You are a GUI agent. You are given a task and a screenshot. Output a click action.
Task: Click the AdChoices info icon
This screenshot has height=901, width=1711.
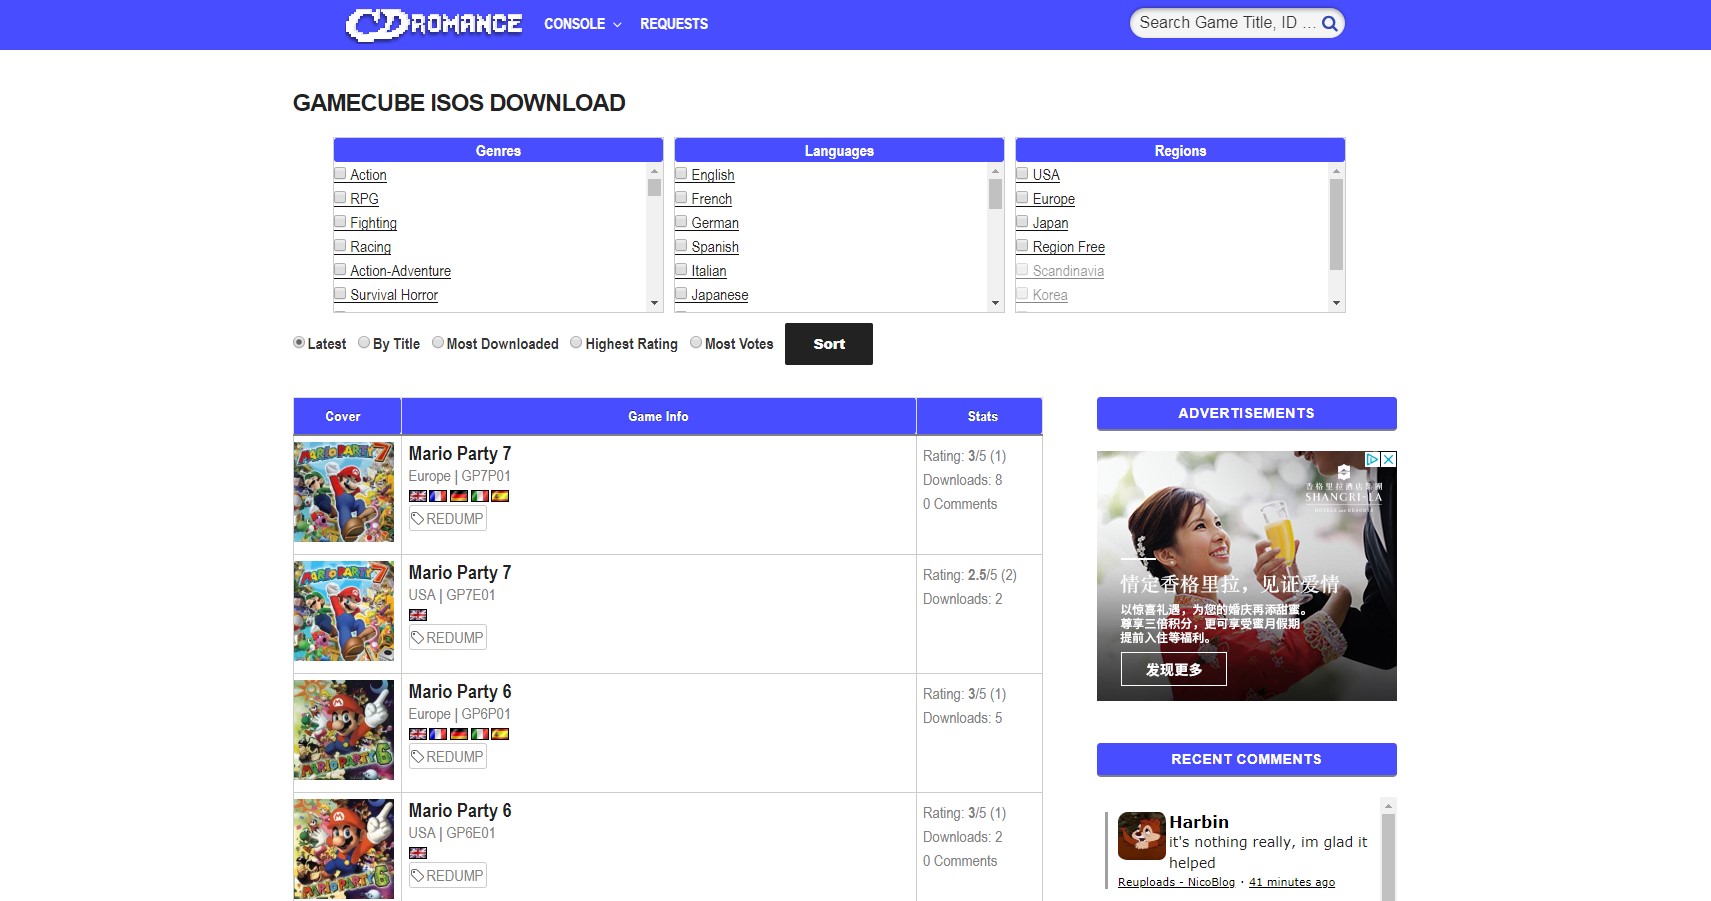pos(1373,459)
